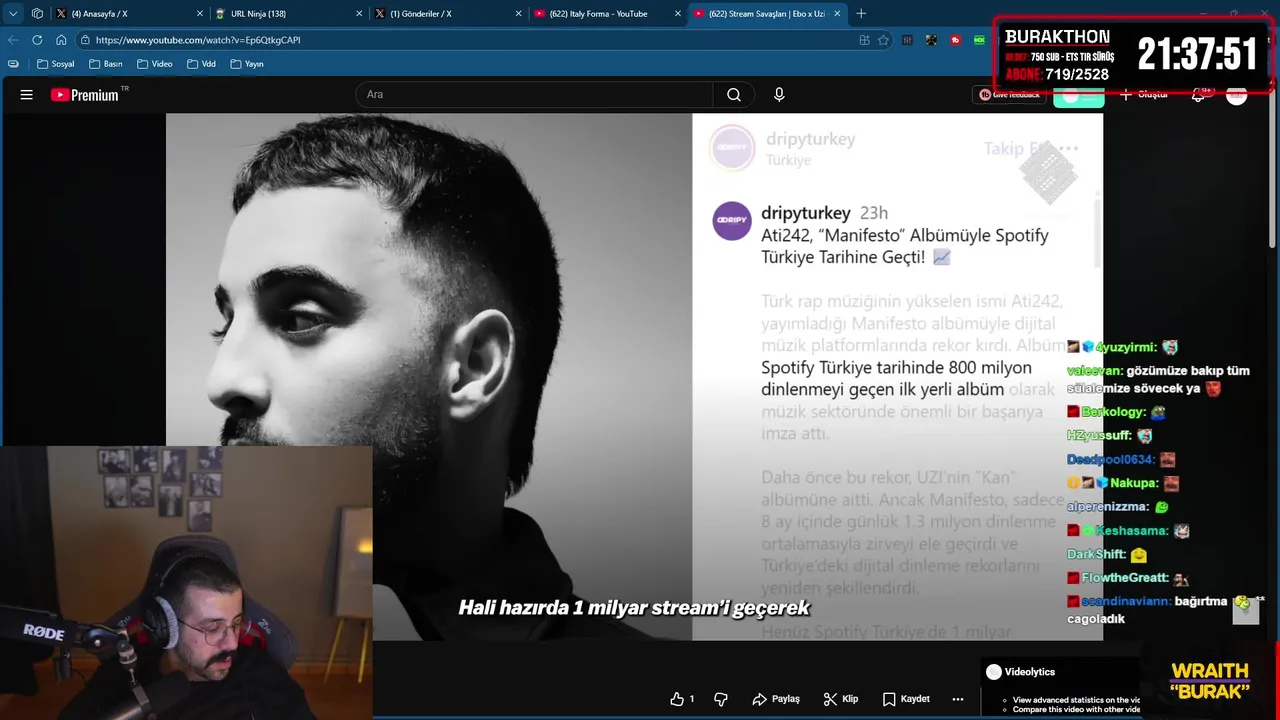Close the URL Ninja tab
This screenshot has height=720, width=1280.
pyautogui.click(x=359, y=14)
